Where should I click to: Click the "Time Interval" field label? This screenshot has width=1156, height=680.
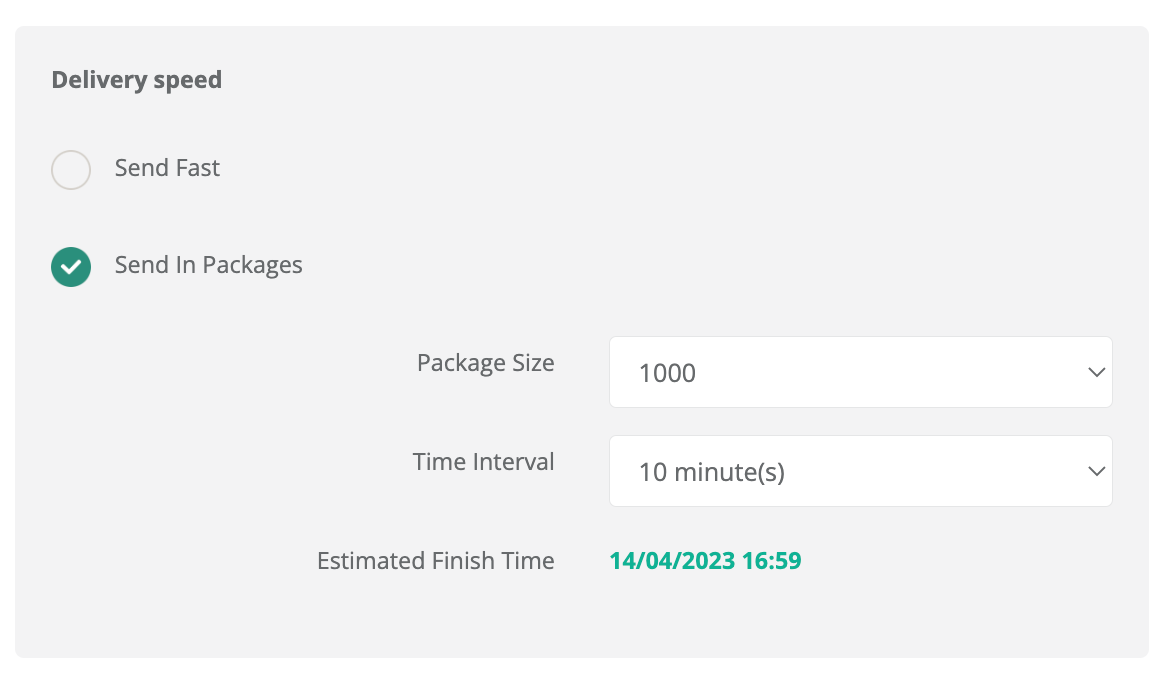click(x=483, y=462)
